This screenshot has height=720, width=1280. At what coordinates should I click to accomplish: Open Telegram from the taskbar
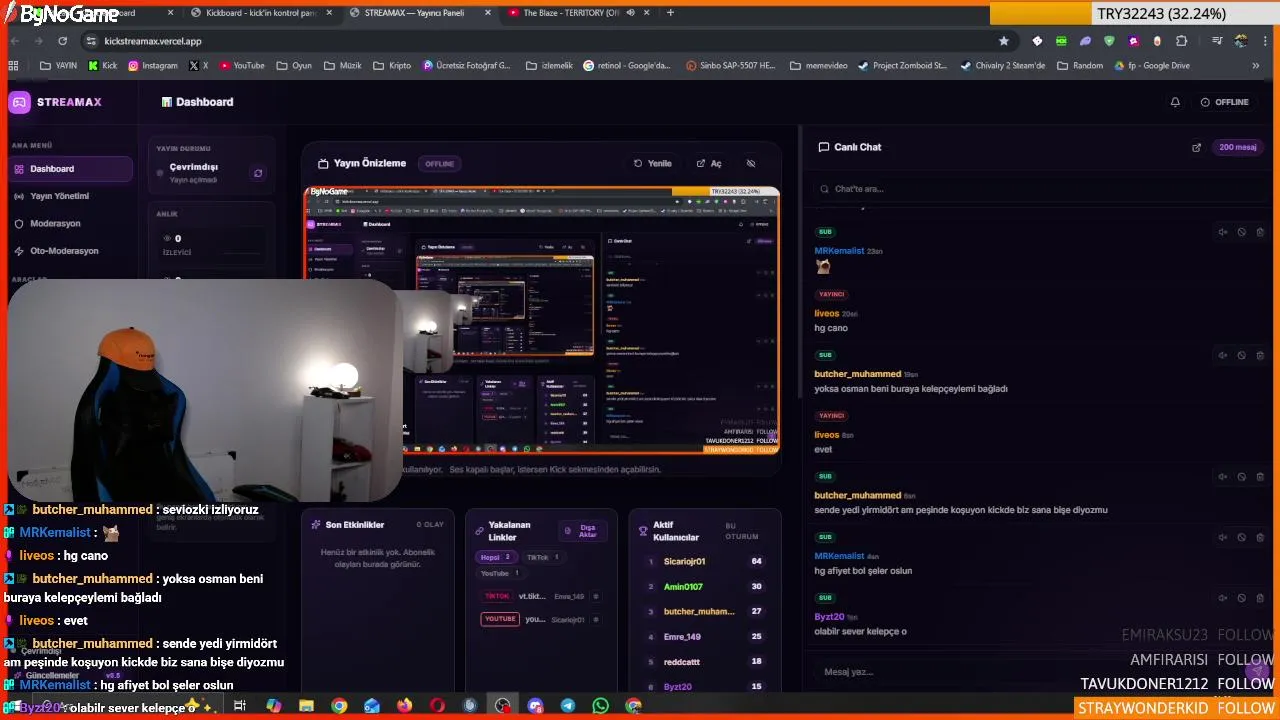click(567, 706)
